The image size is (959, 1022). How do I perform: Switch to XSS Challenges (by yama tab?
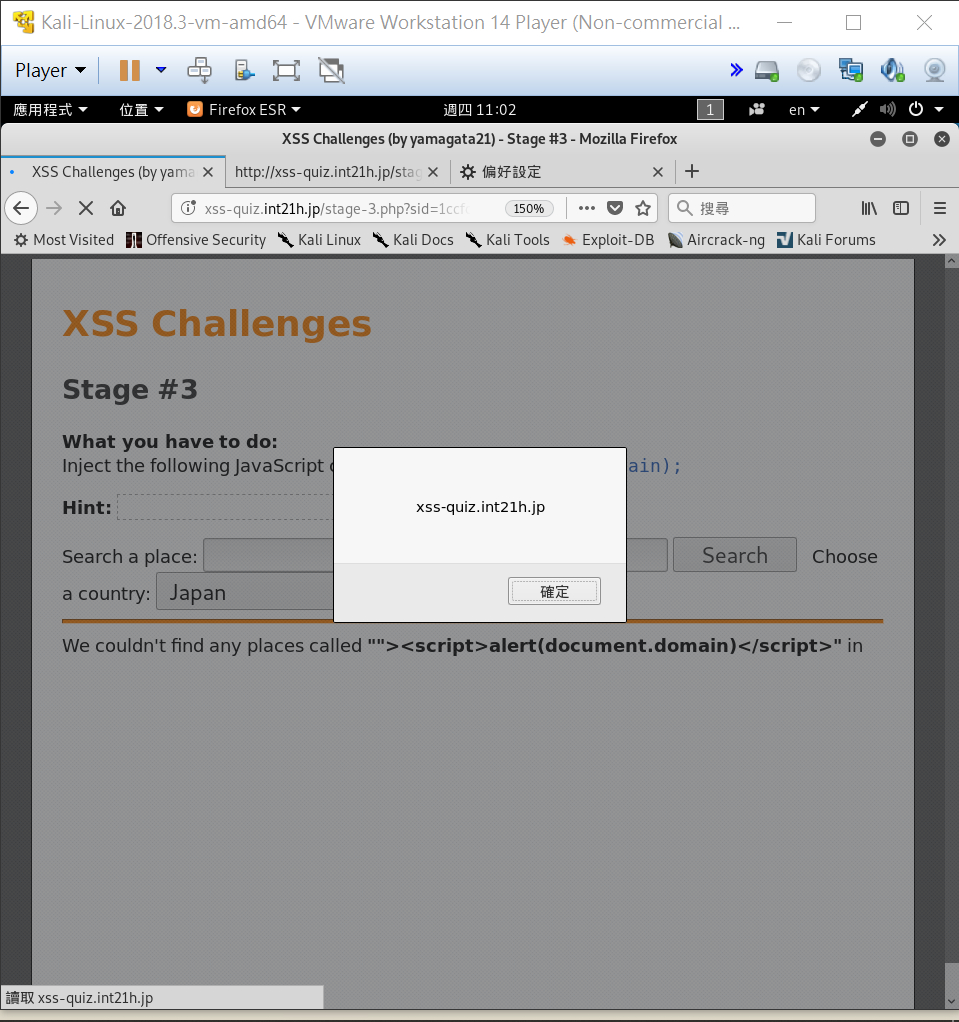tap(113, 172)
